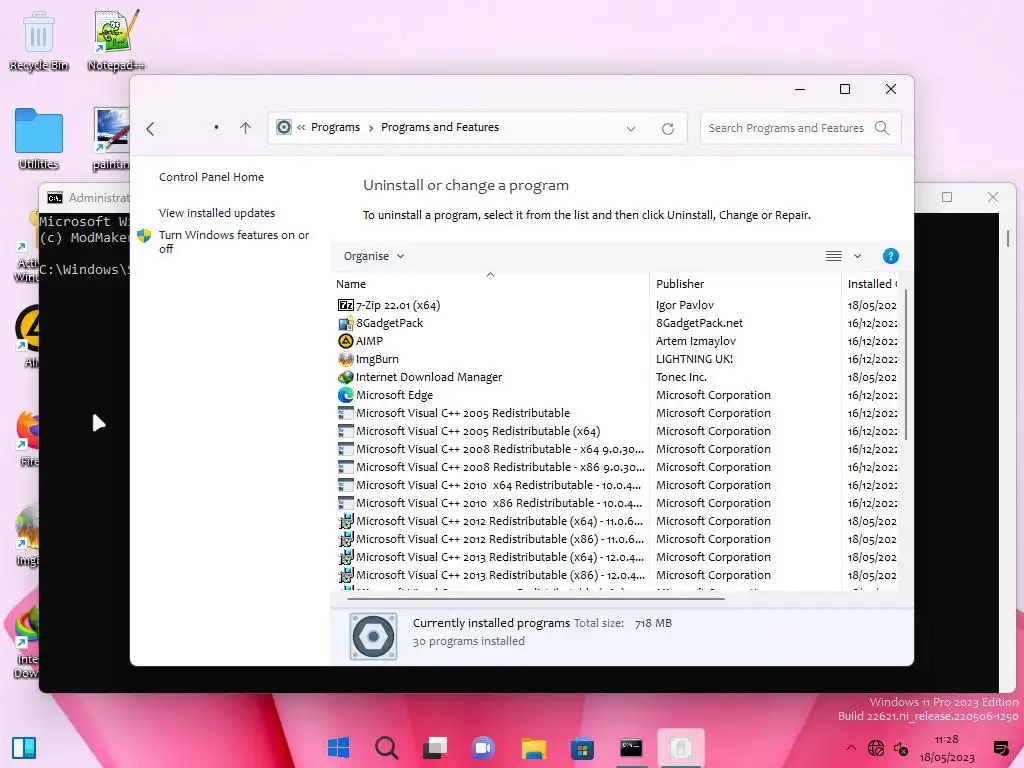The height and width of the screenshot is (768, 1024).
Task: Open Control Panel Home link
Action: (x=211, y=177)
